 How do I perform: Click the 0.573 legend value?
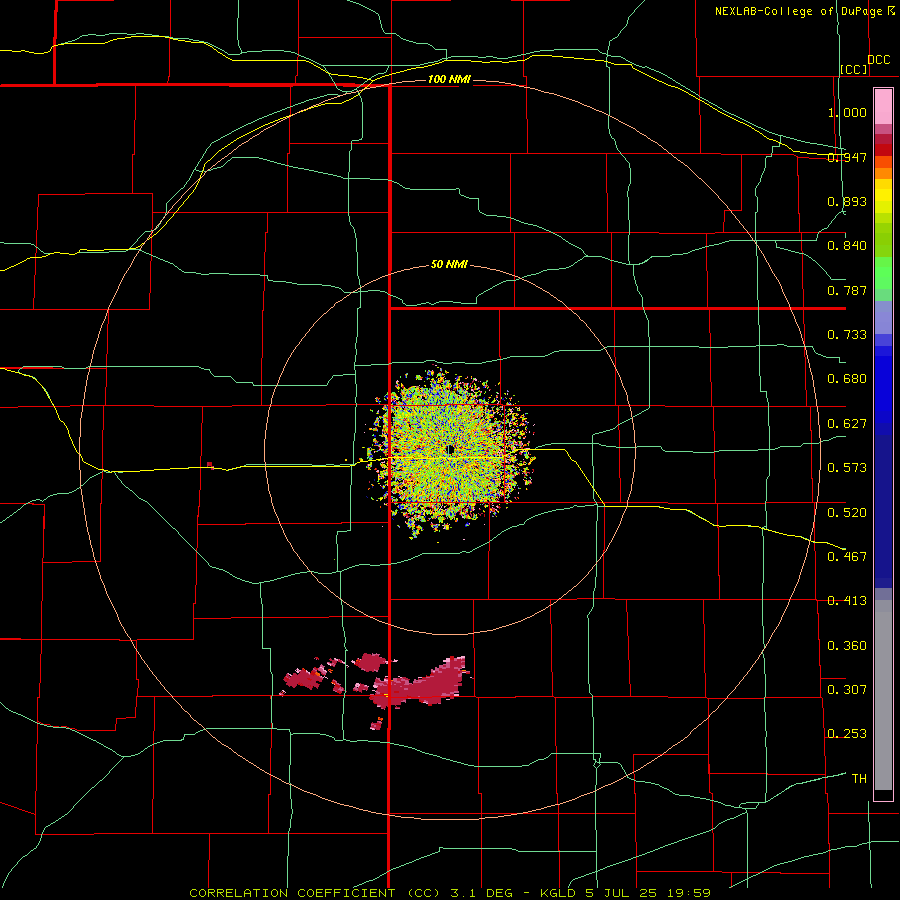click(847, 468)
